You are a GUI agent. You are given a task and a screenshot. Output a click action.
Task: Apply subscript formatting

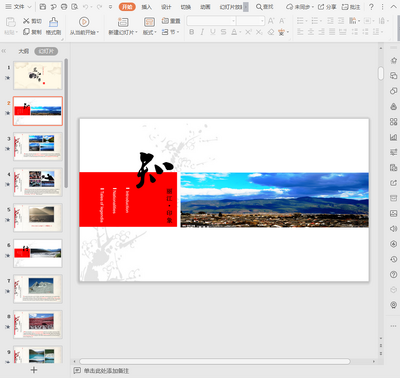tap(259, 32)
